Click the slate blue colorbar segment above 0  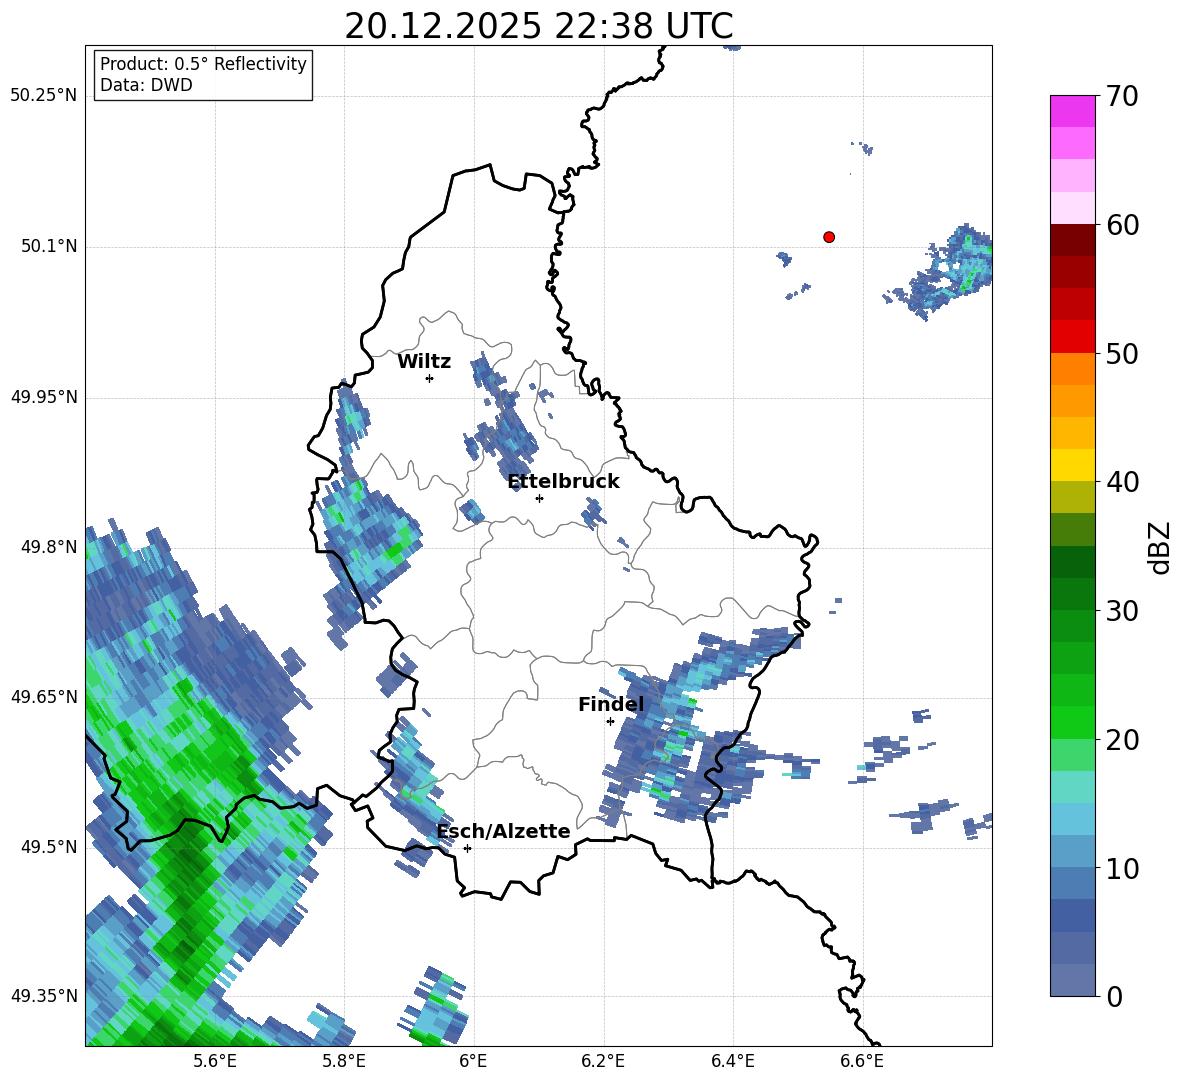[x=1073, y=980]
